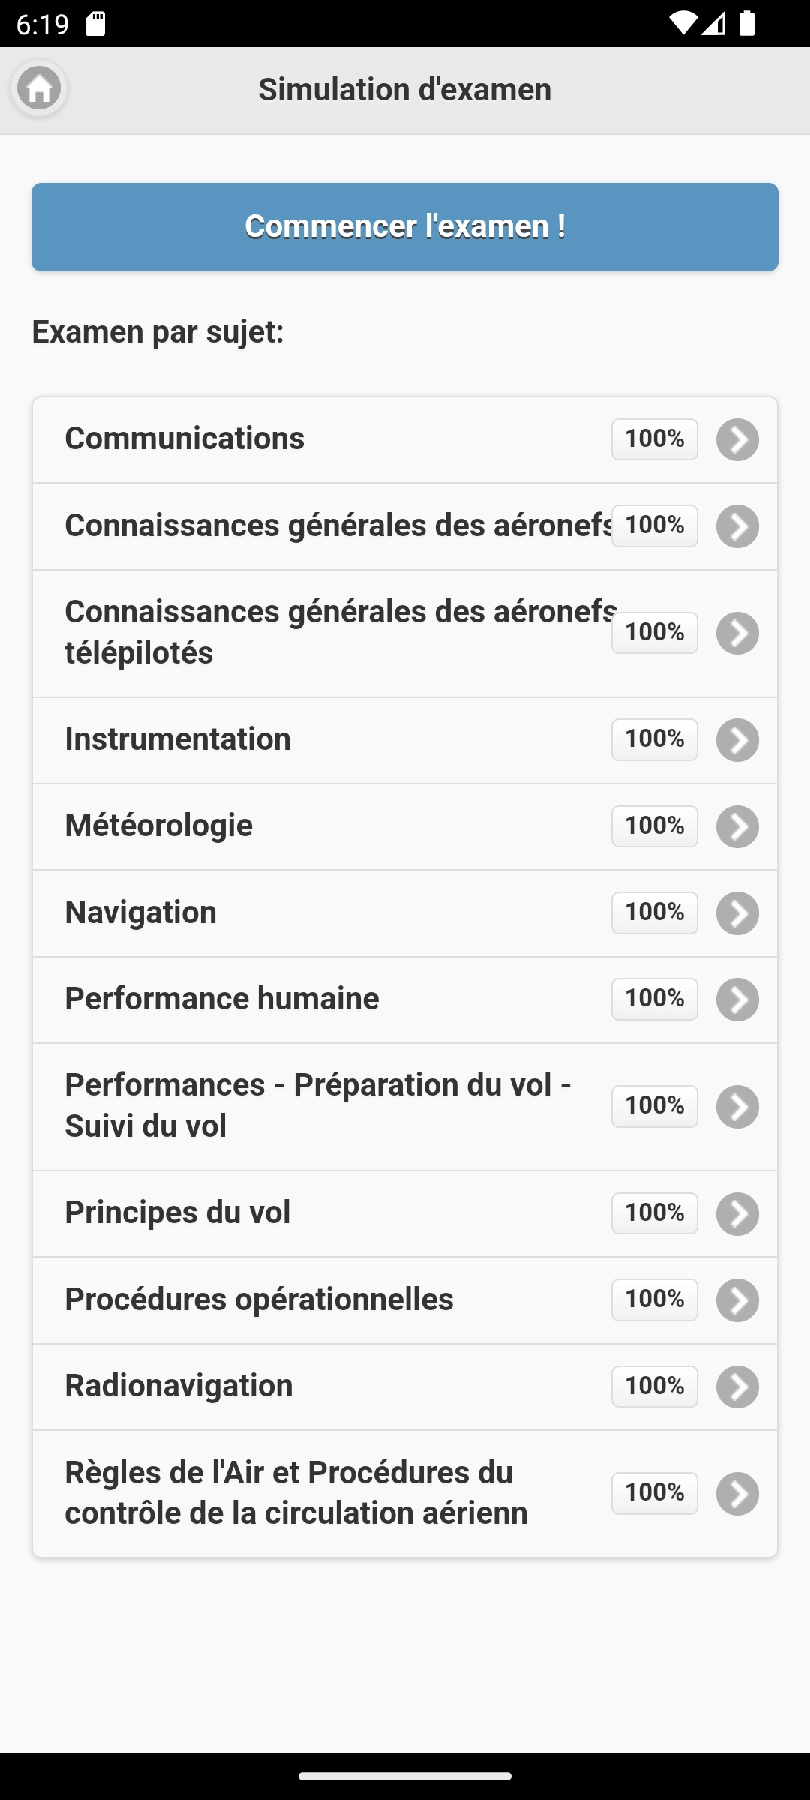The image size is (810, 1800).
Task: Tap the chevron on Performance humaine row
Action: point(737,1000)
